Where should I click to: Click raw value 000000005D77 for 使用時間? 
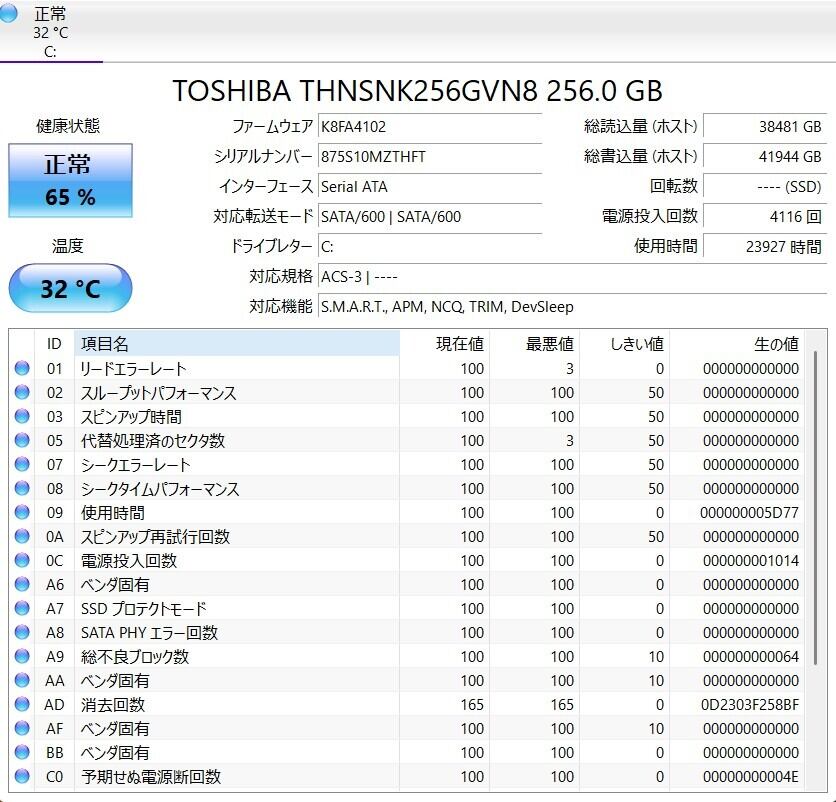749,512
